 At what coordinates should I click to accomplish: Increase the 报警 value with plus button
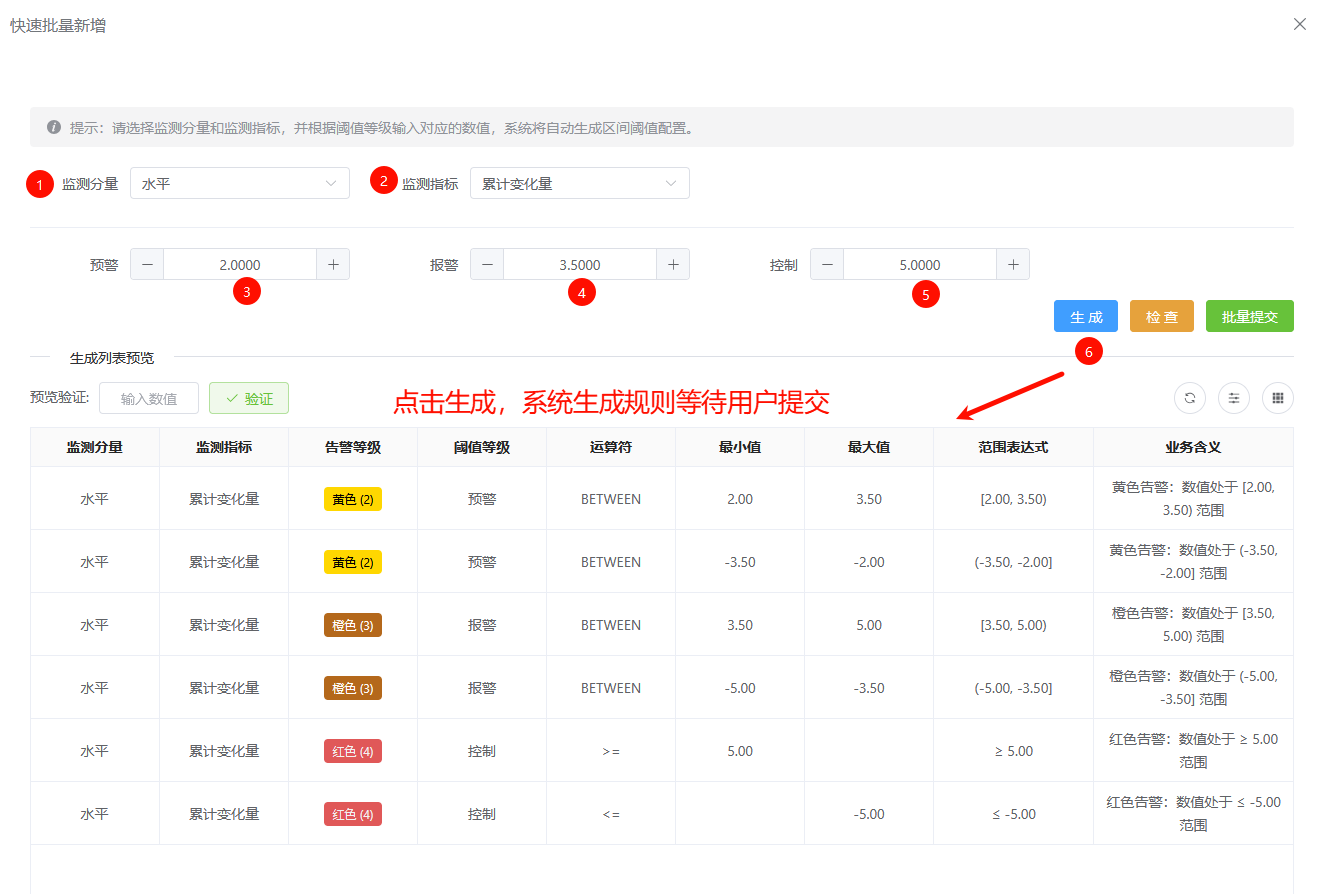tap(673, 265)
